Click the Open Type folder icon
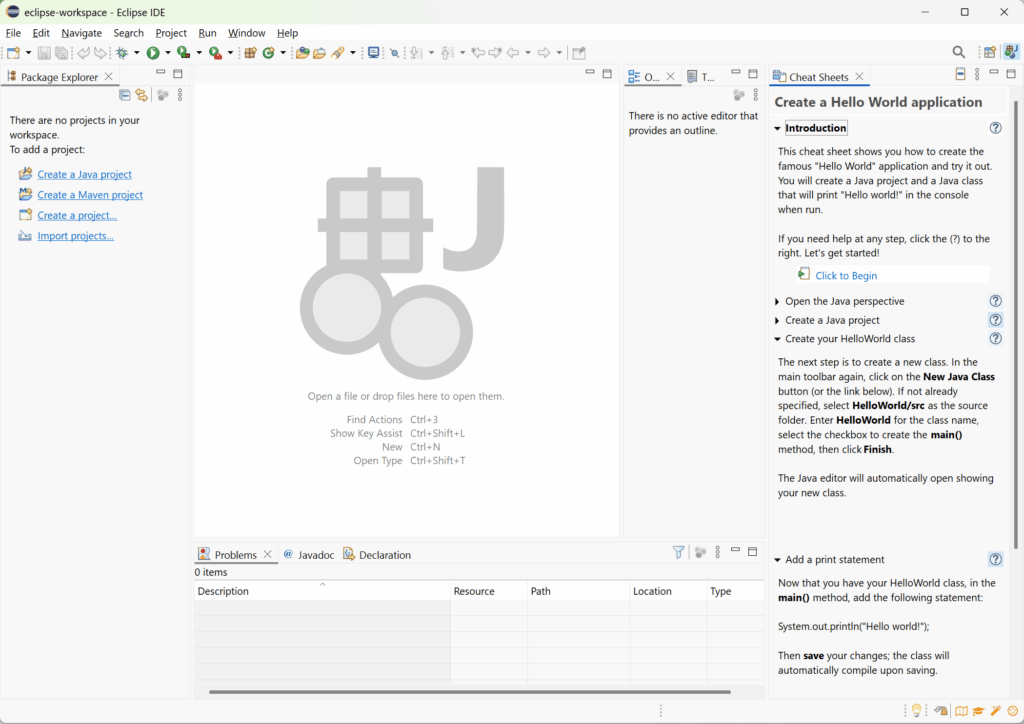Image resolution: width=1024 pixels, height=724 pixels. tap(302, 53)
